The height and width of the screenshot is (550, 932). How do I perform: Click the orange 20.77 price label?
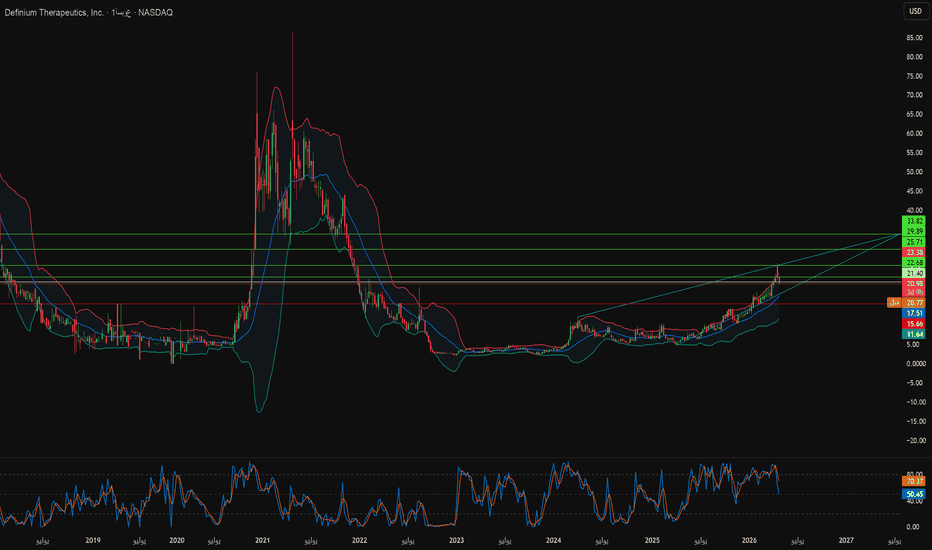[914, 303]
